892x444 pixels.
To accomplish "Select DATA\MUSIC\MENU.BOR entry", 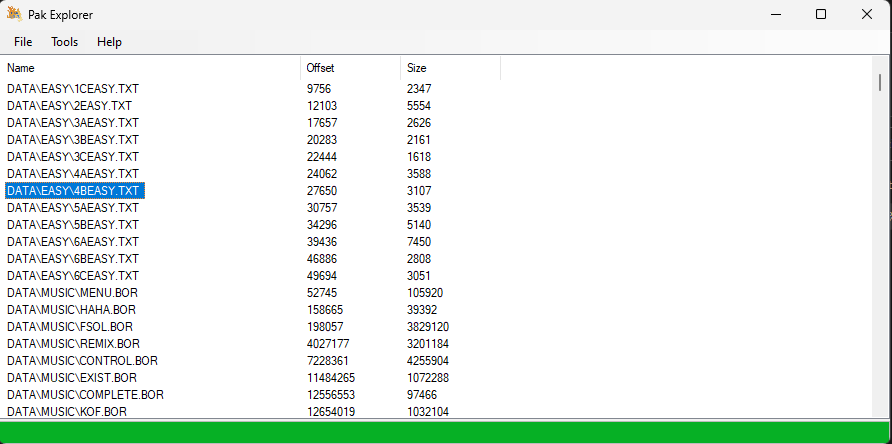I will pos(72,293).
